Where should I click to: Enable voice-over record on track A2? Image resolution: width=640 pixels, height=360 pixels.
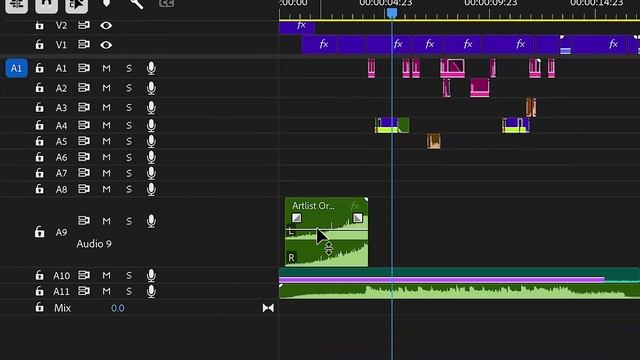(x=151, y=88)
